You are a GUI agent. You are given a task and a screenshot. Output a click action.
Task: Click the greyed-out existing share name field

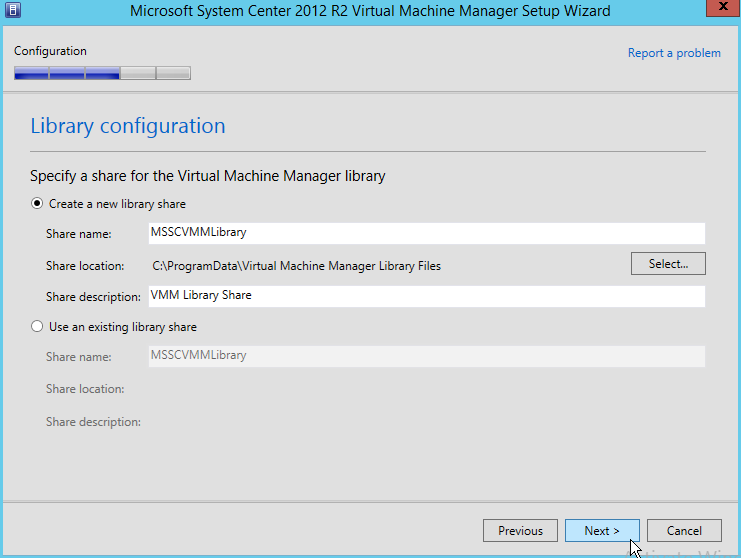(426, 356)
